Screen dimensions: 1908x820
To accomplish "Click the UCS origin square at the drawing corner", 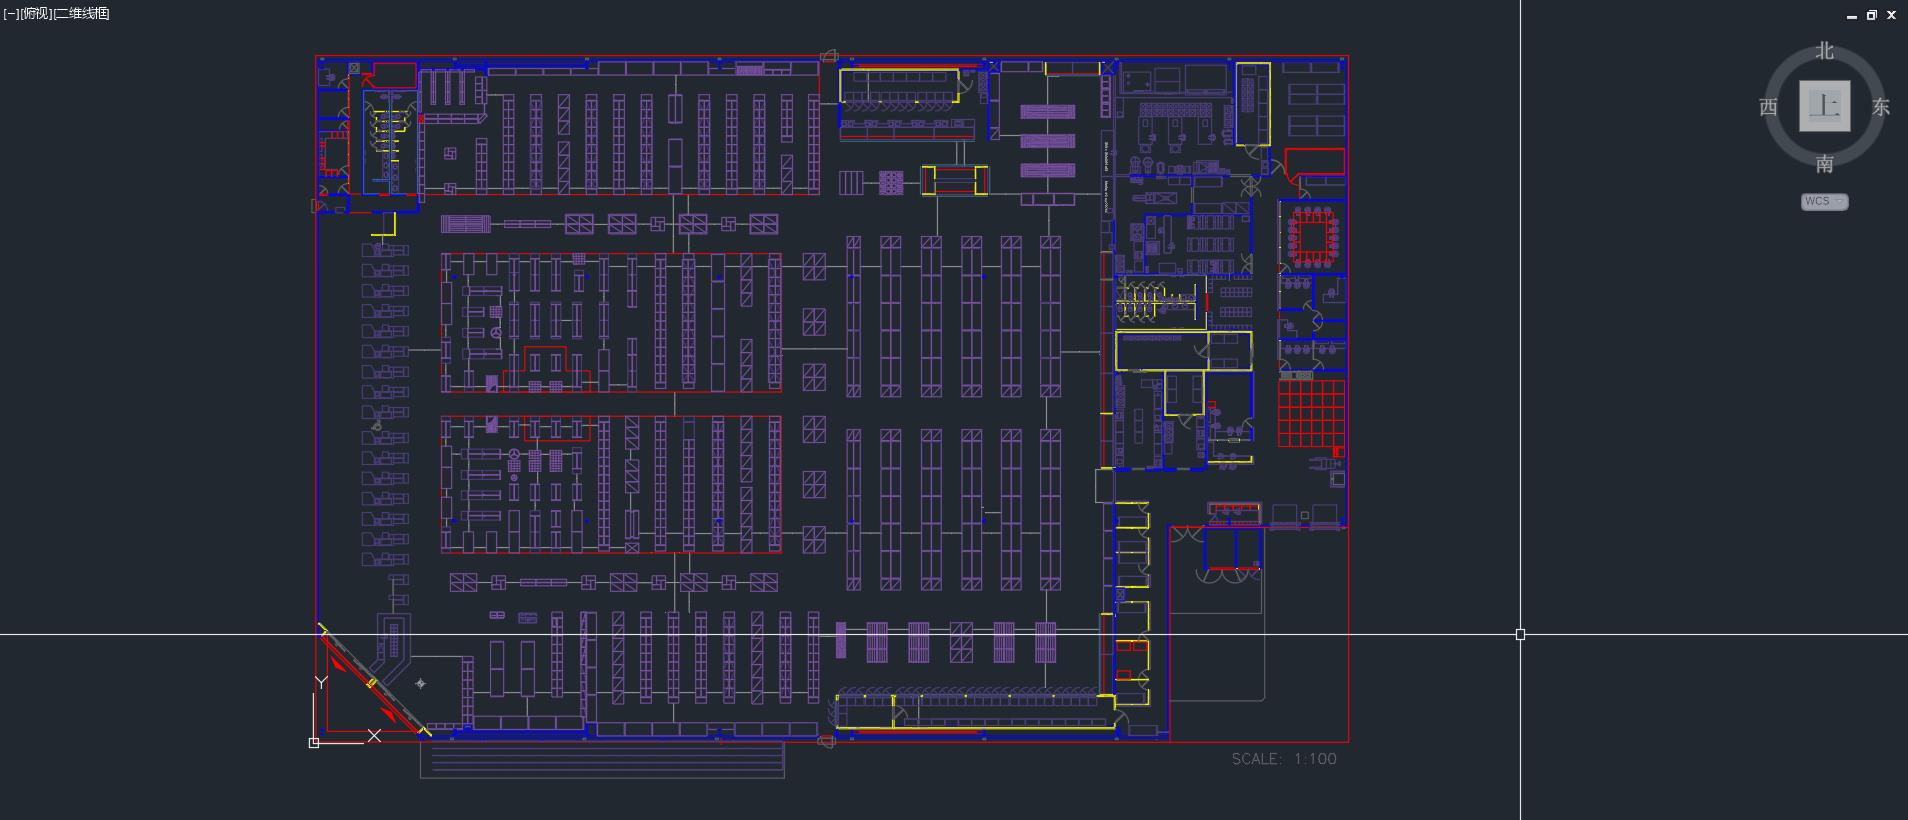I will (x=314, y=742).
